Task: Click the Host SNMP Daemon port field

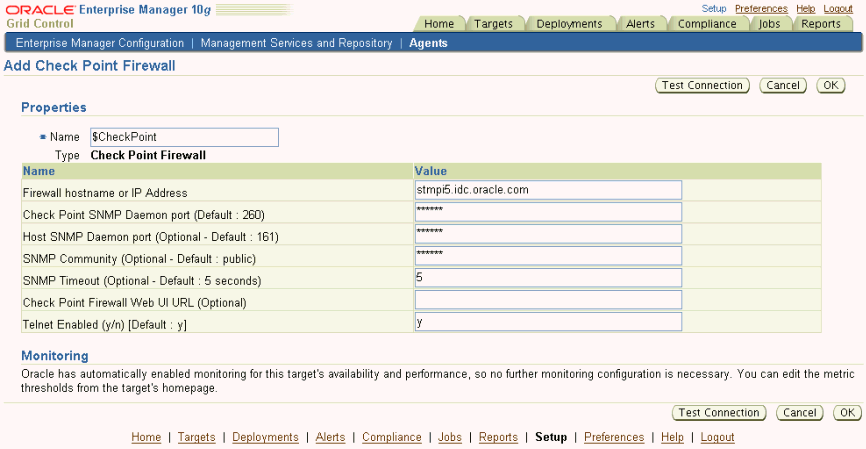Action: 548,234
